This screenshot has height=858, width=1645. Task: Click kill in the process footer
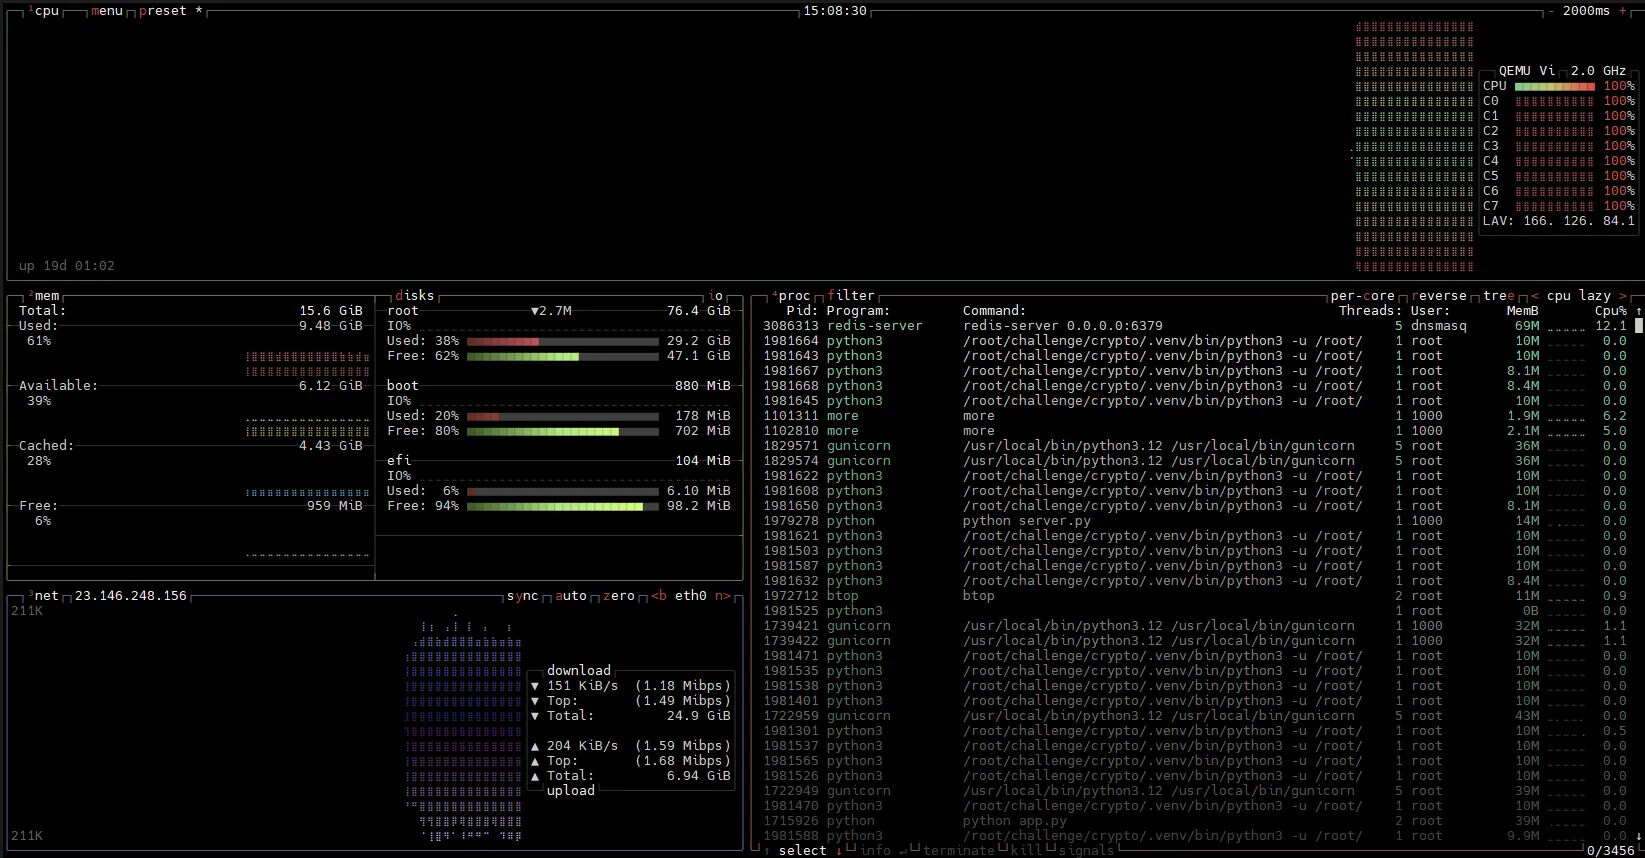click(1026, 851)
